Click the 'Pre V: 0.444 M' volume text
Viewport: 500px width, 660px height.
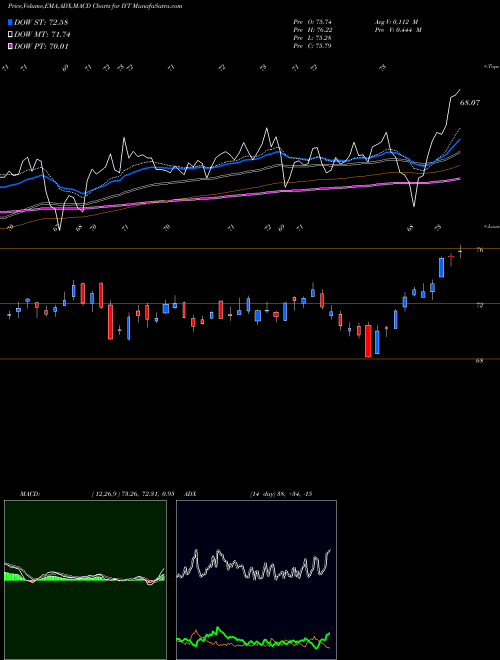[398, 30]
